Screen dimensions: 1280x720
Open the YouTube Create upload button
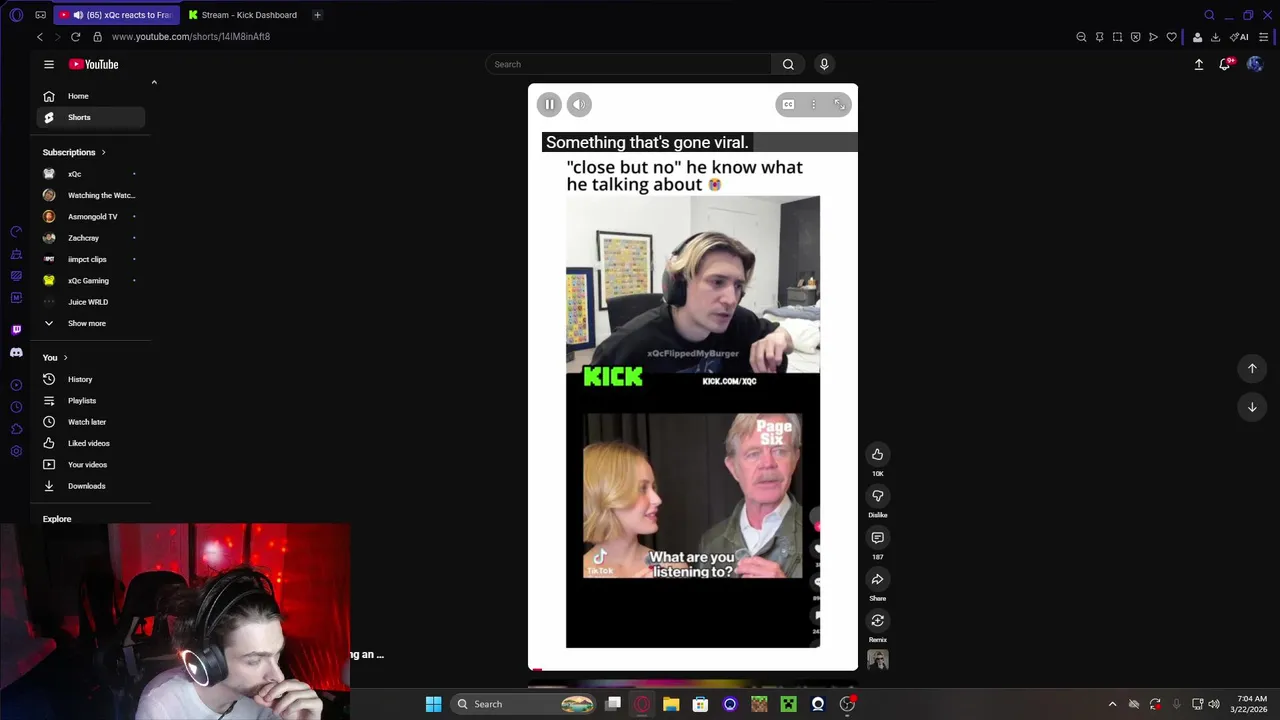[1199, 64]
